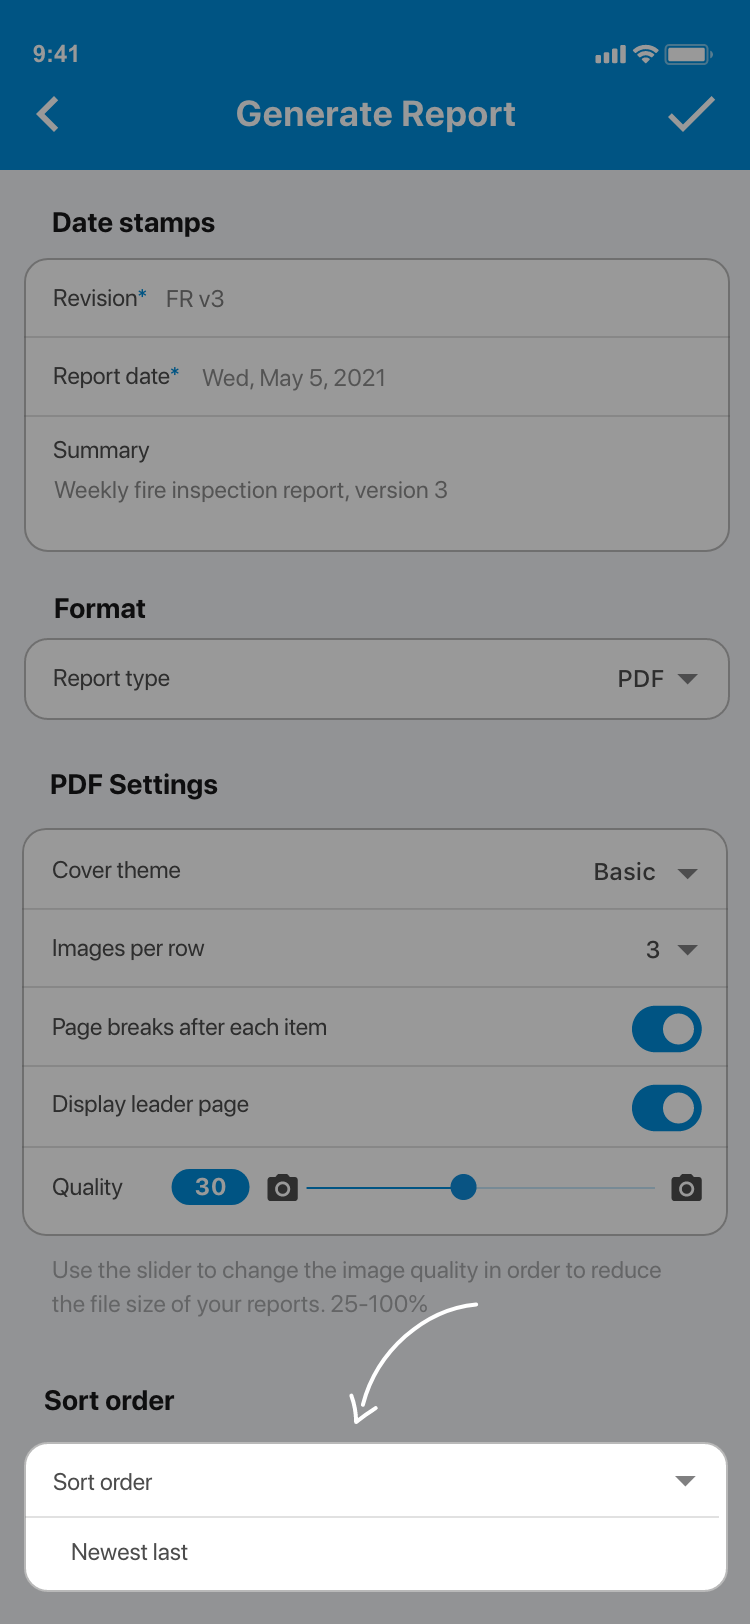Open the Report type PDF dropdown
This screenshot has height=1624, width=750.
(657, 679)
